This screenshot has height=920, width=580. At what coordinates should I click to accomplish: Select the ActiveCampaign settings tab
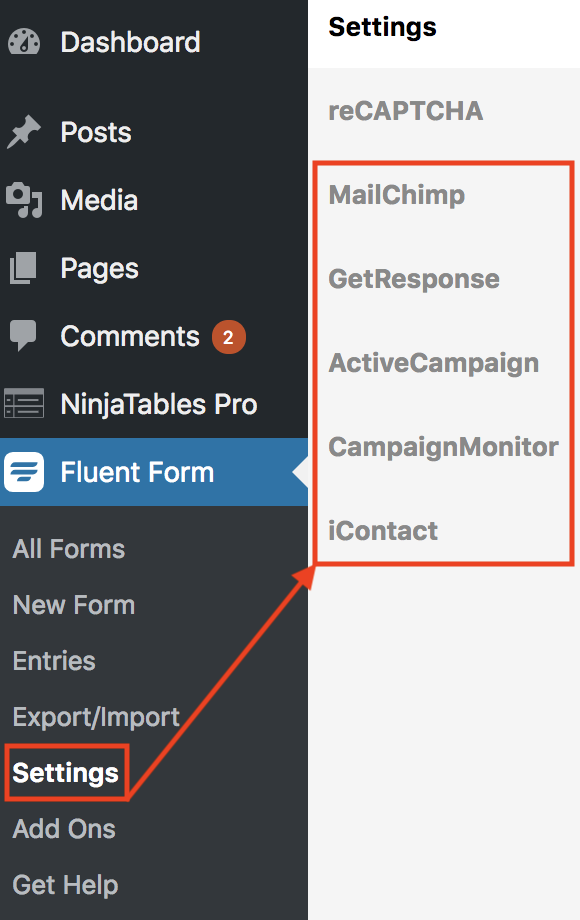[x=433, y=363]
